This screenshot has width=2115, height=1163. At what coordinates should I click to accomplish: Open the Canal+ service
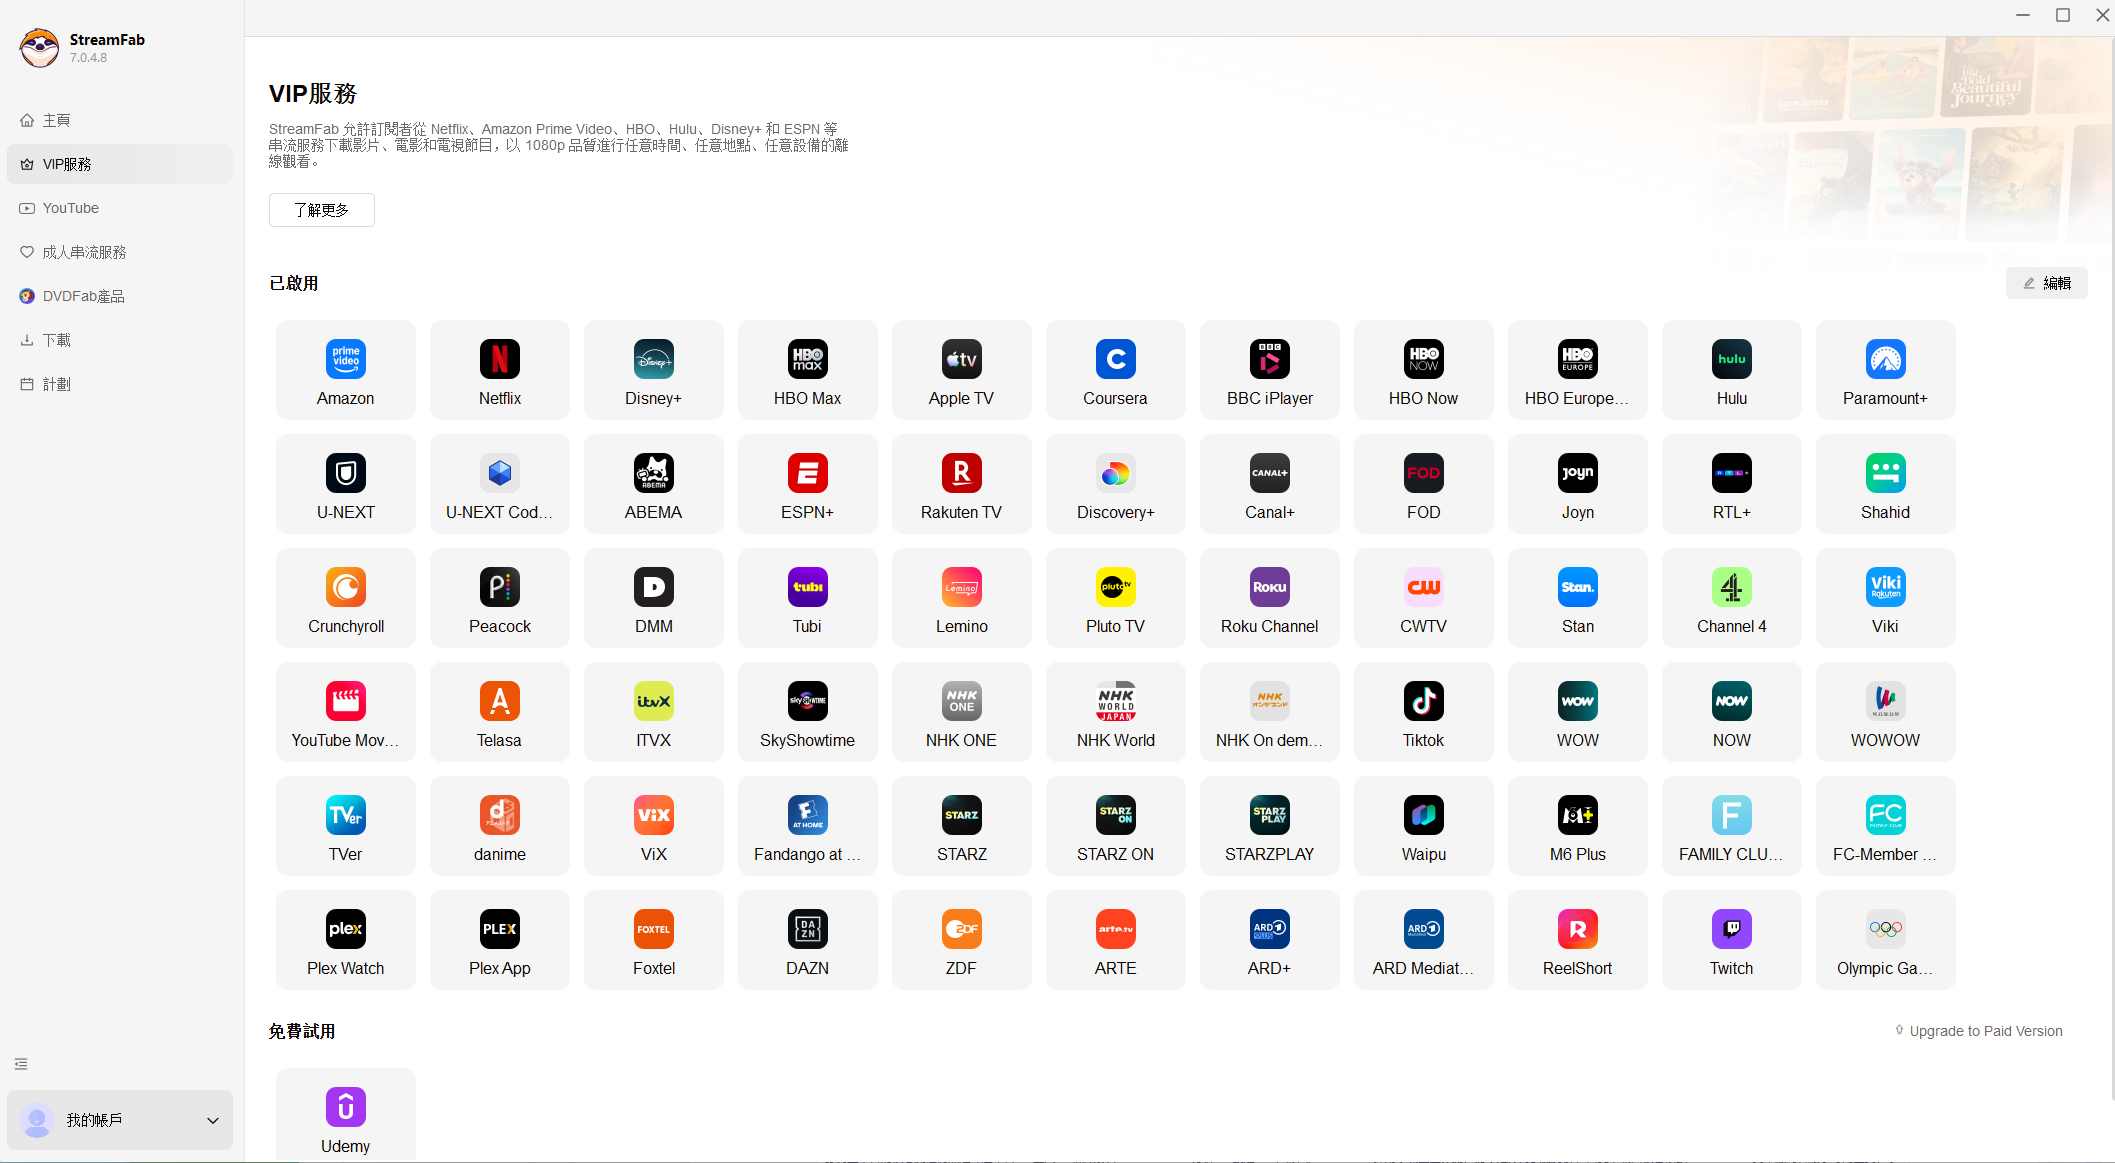click(x=1270, y=484)
